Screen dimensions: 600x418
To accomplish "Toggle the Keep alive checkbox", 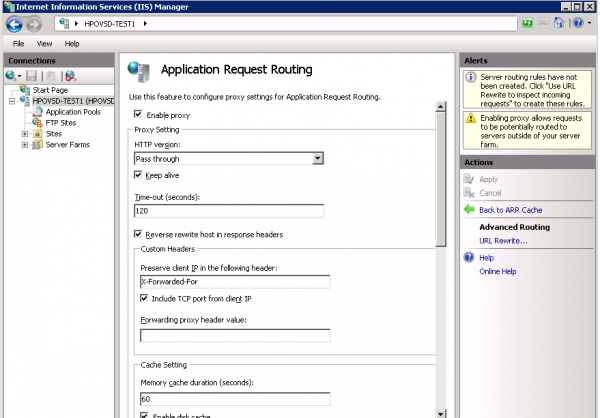I will pyautogui.click(x=138, y=175).
